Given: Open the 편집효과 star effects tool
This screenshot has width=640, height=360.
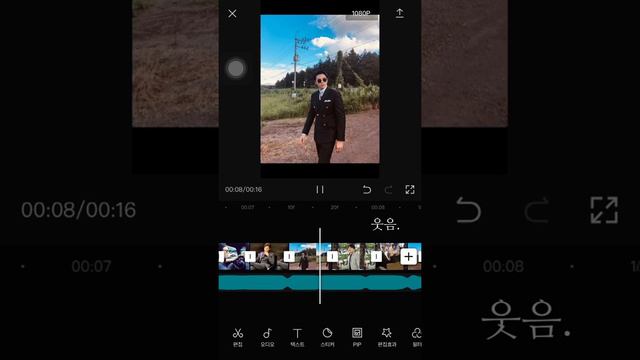Looking at the screenshot, I should (387, 338).
